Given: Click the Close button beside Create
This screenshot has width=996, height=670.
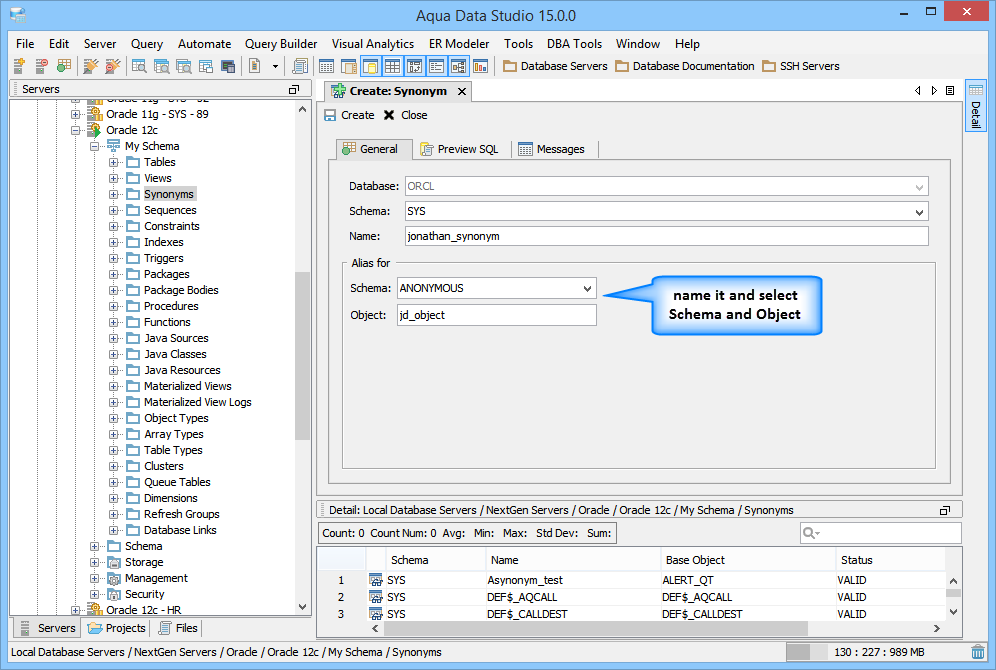Looking at the screenshot, I should 406,115.
